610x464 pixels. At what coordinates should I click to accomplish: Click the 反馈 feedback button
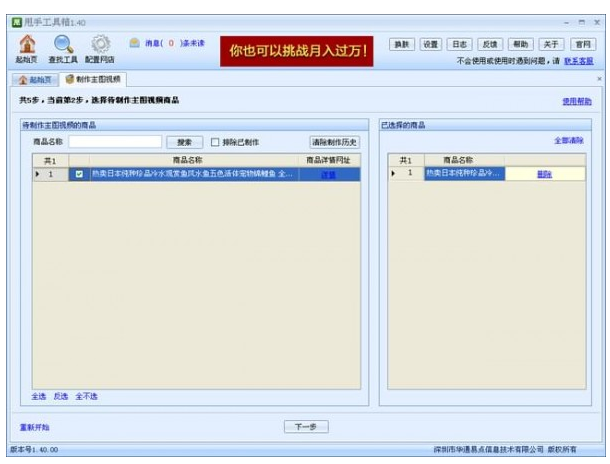490,44
